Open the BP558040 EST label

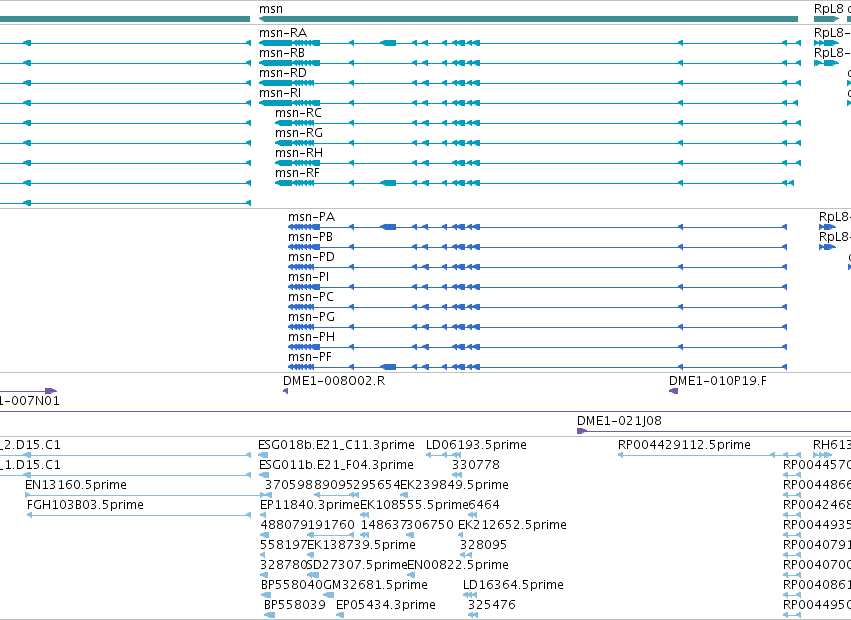(292, 585)
